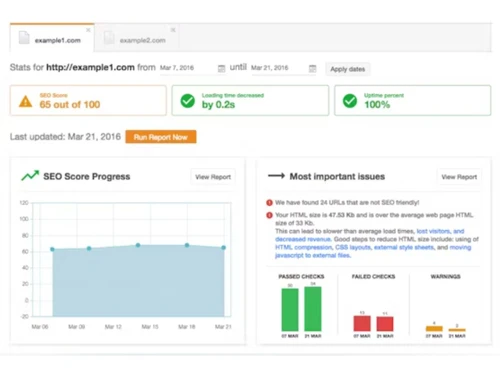Click the error icon beside HTML size issue

269,215
